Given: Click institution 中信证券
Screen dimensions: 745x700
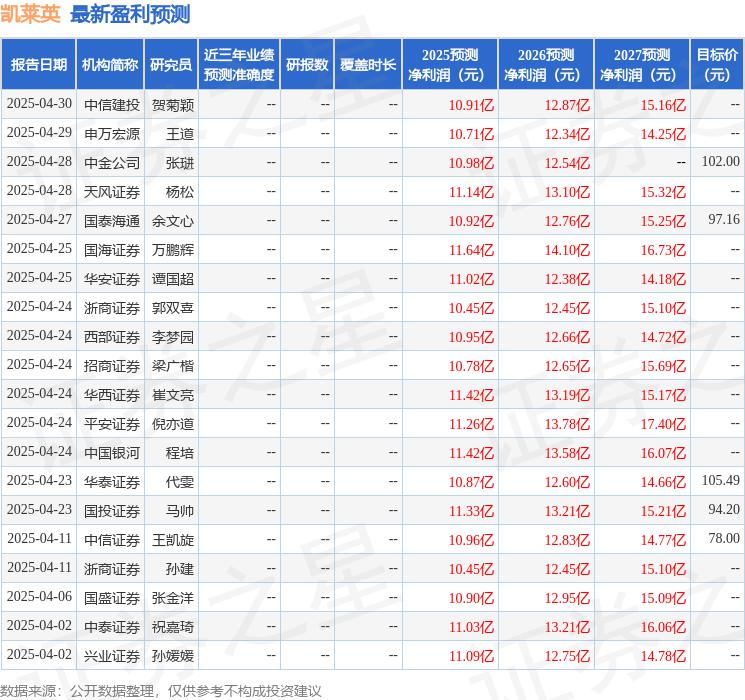Looking at the screenshot, I should 112,540.
